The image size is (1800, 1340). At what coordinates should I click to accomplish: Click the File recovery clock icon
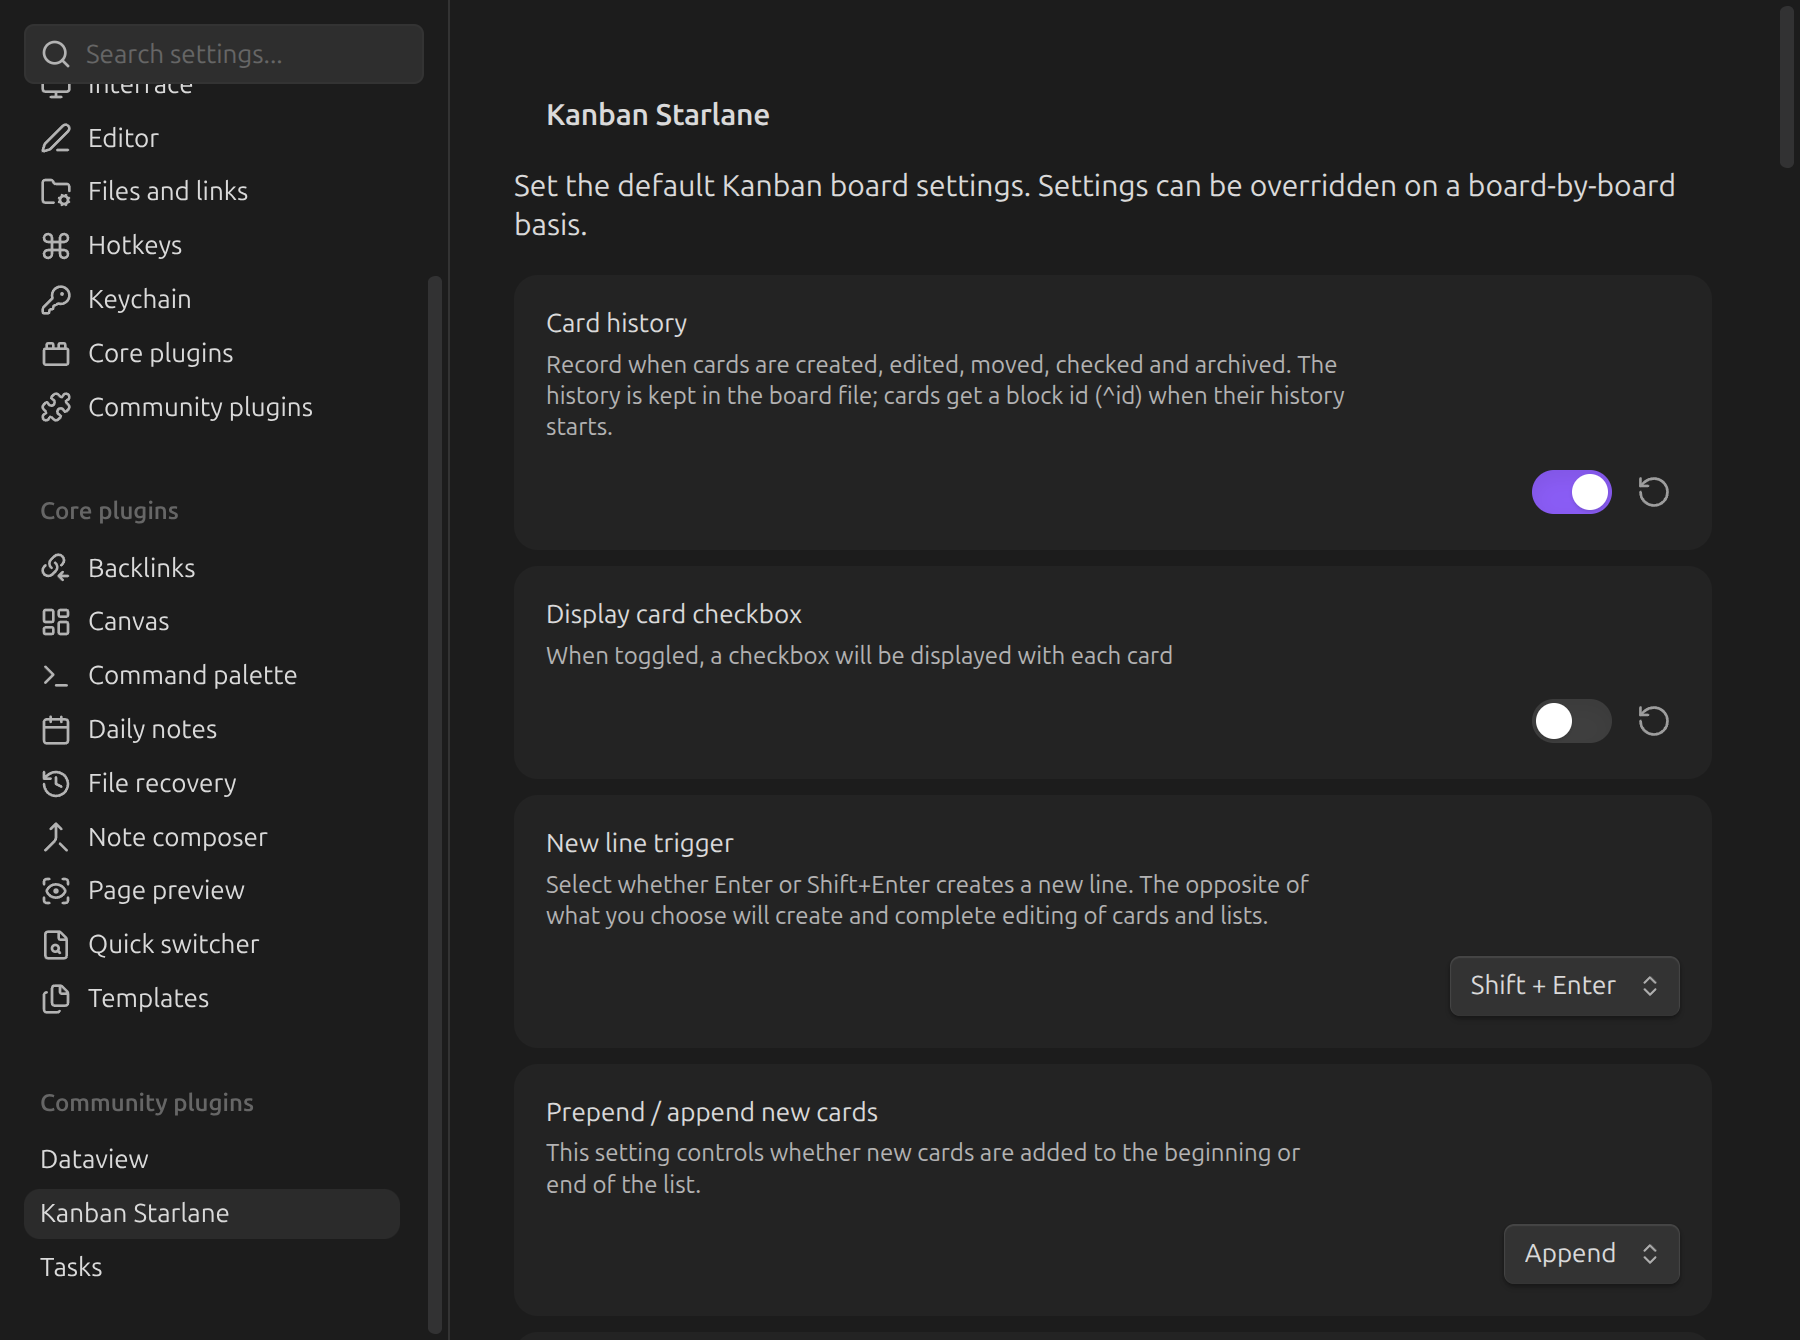[x=56, y=783]
